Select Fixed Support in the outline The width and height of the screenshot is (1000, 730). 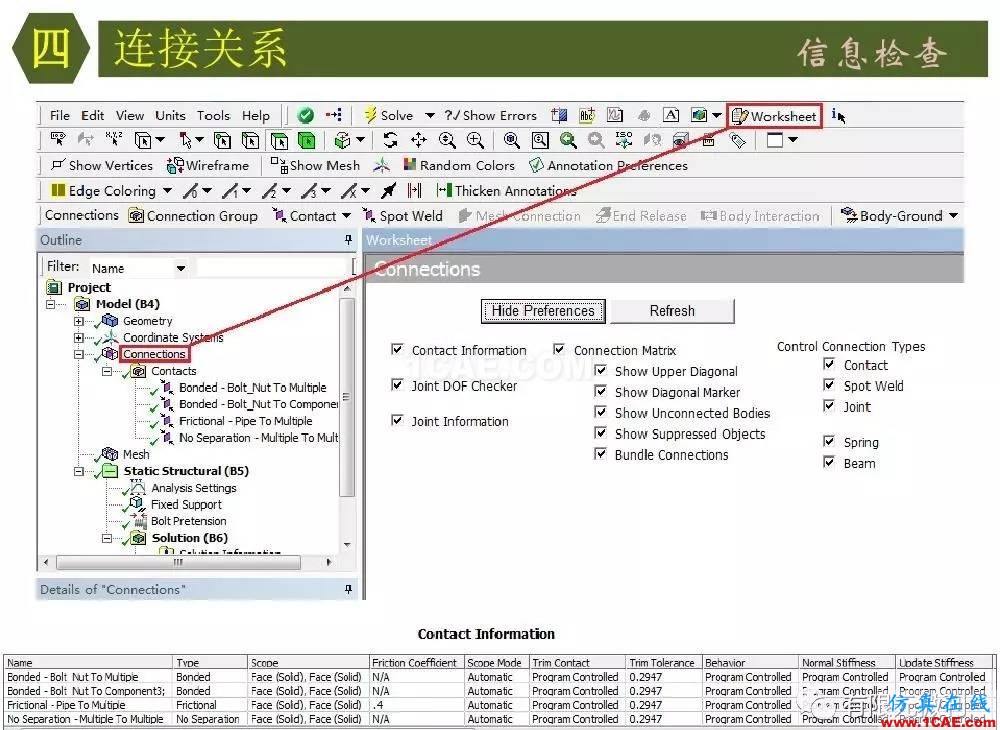tap(186, 504)
